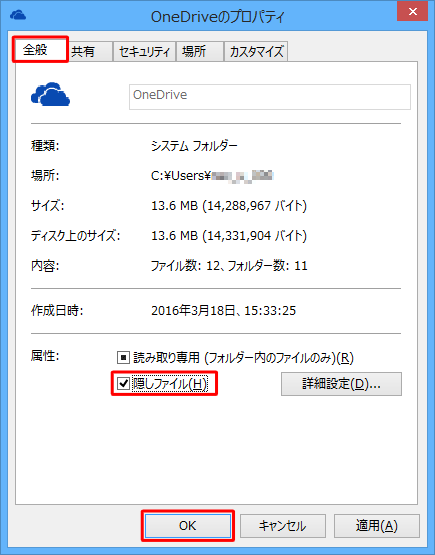Close the OneDrive properties dialog
Image resolution: width=435 pixels, height=555 pixels.
(413, 12)
